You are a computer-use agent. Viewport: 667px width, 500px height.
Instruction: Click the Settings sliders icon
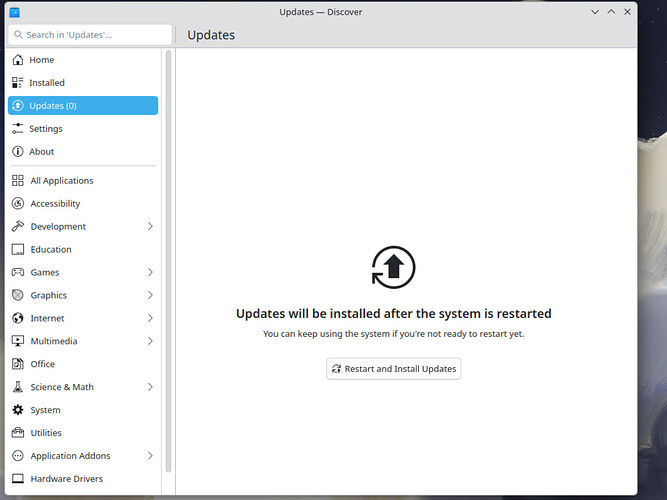coord(17,129)
